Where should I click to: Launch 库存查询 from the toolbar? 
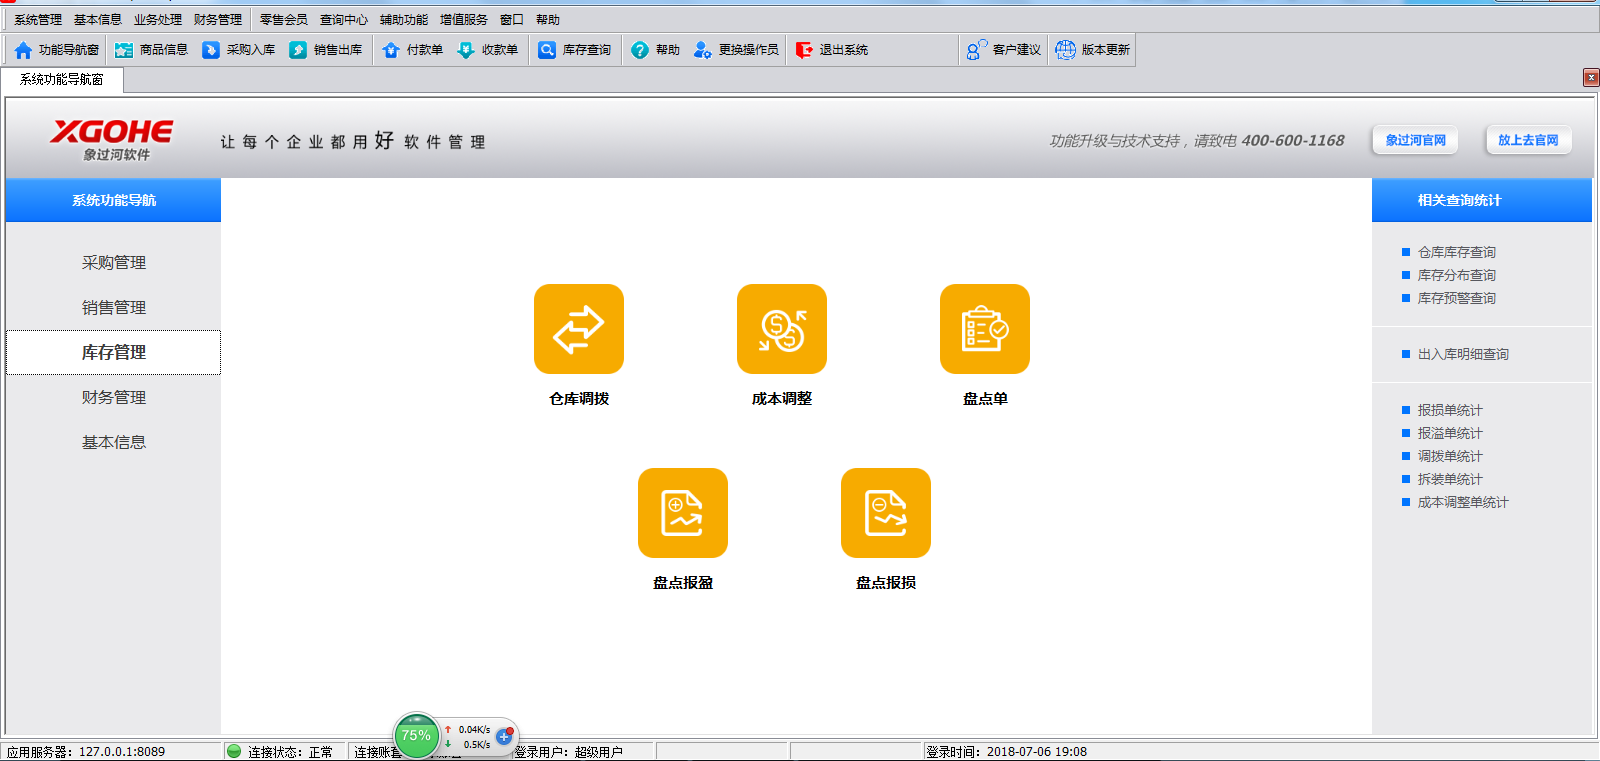[x=574, y=50]
